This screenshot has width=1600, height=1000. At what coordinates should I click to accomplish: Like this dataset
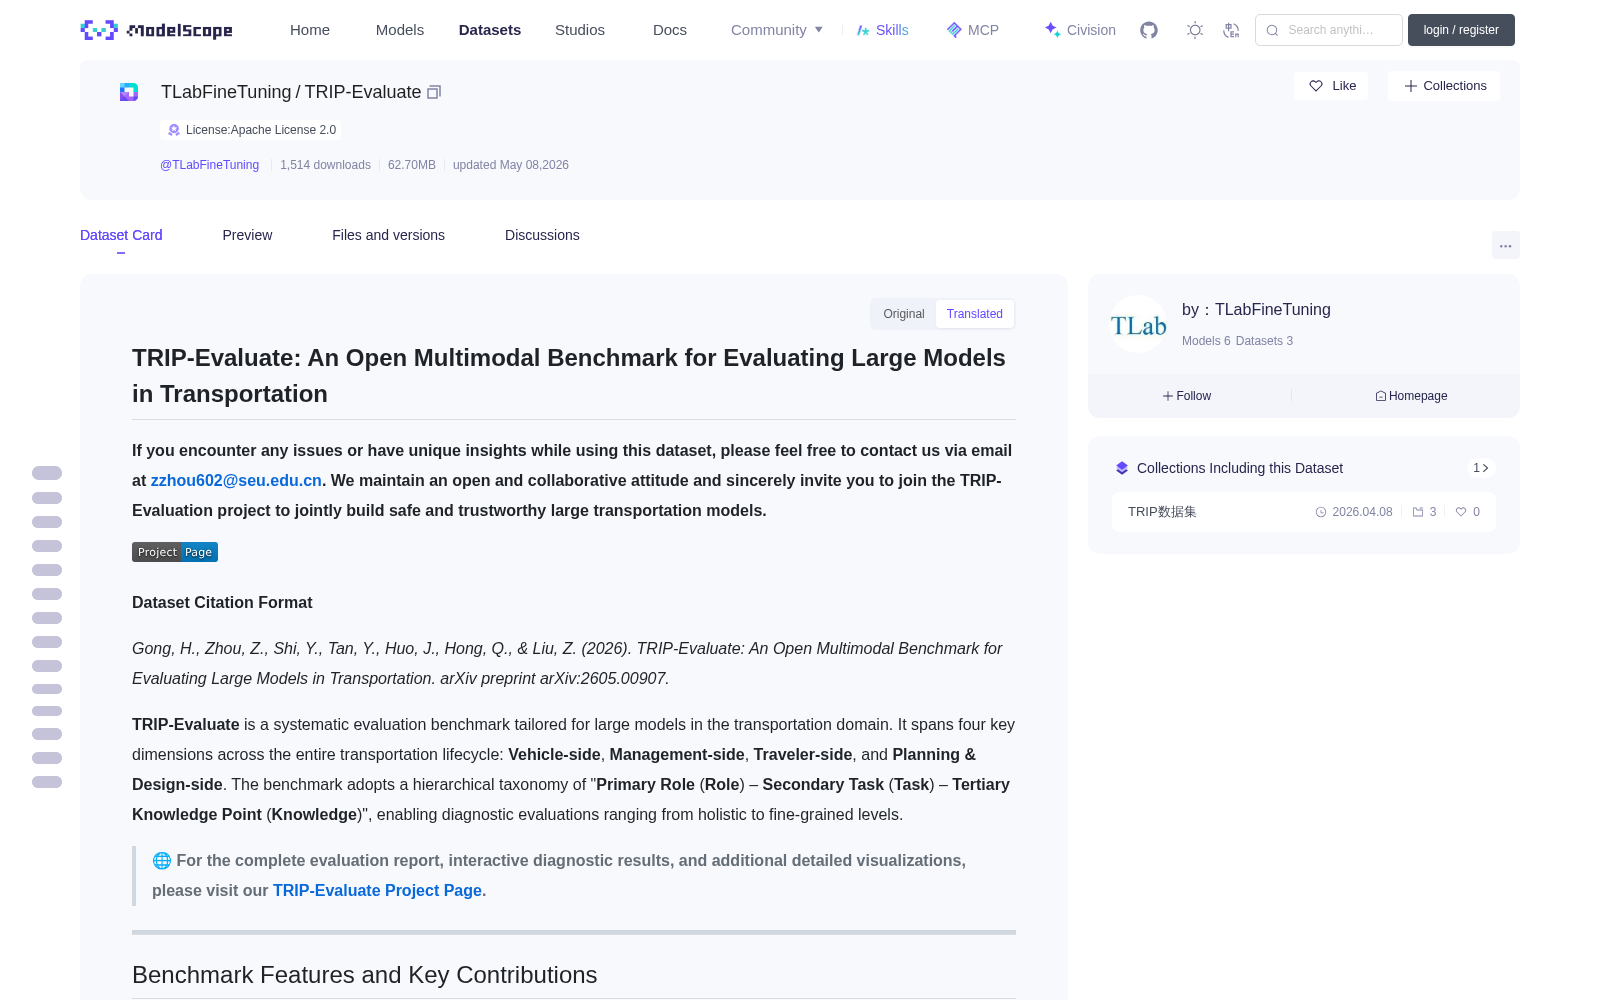[1332, 86]
